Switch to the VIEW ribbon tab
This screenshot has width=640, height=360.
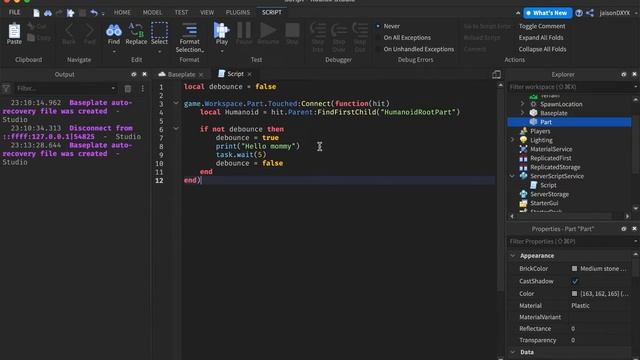click(x=207, y=13)
